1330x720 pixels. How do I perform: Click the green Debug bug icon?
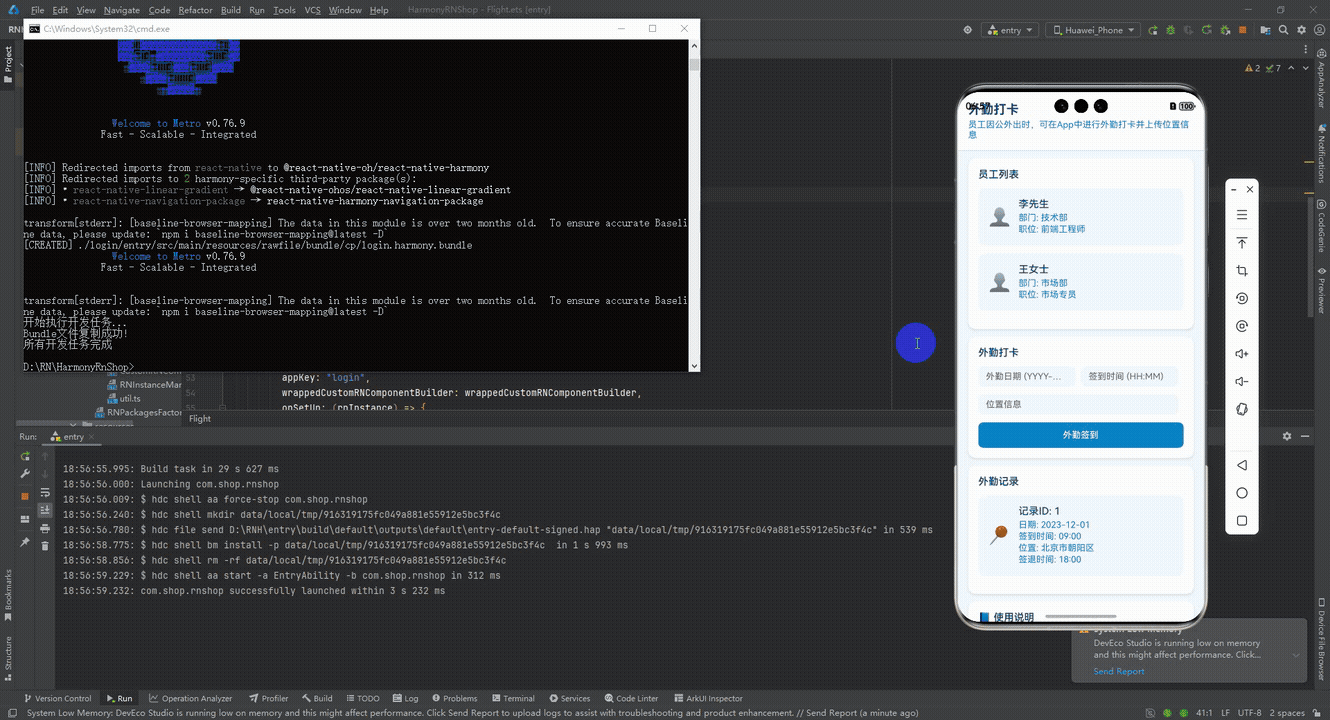pos(1170,31)
